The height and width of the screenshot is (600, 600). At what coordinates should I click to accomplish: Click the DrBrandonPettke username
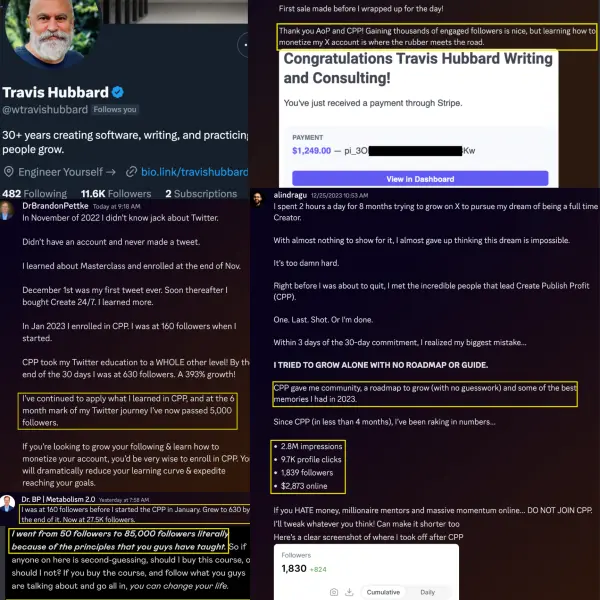(55, 206)
